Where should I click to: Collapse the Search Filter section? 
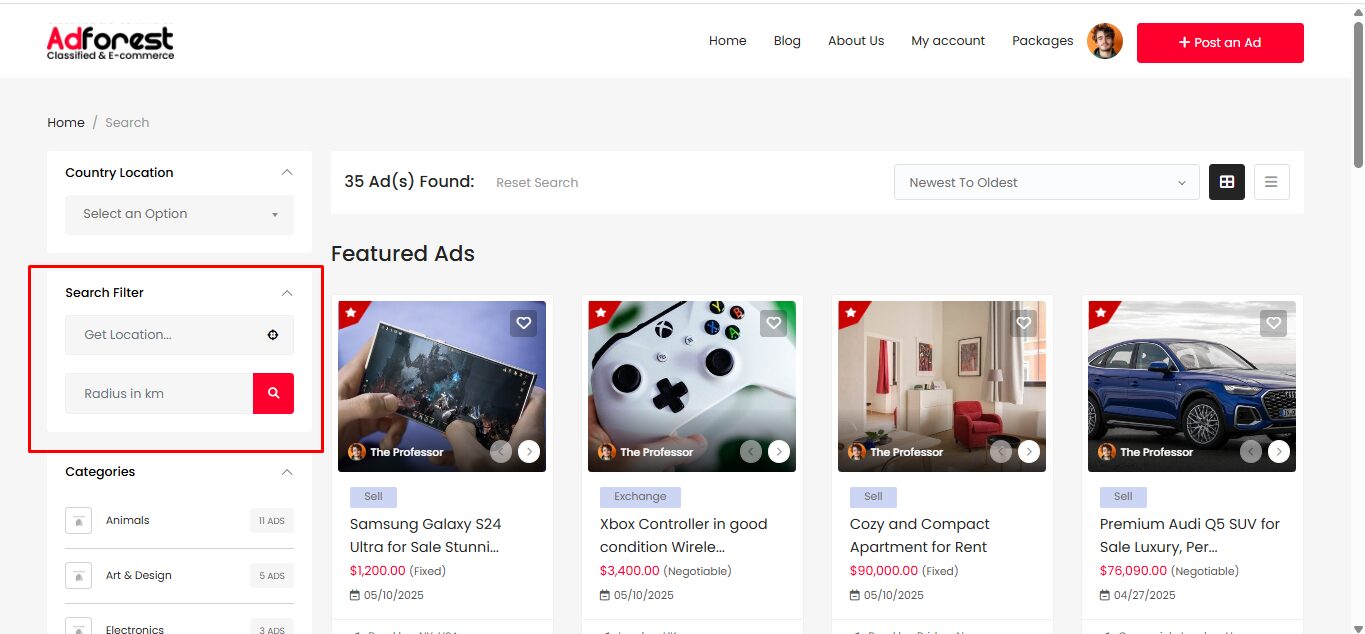pyautogui.click(x=287, y=293)
